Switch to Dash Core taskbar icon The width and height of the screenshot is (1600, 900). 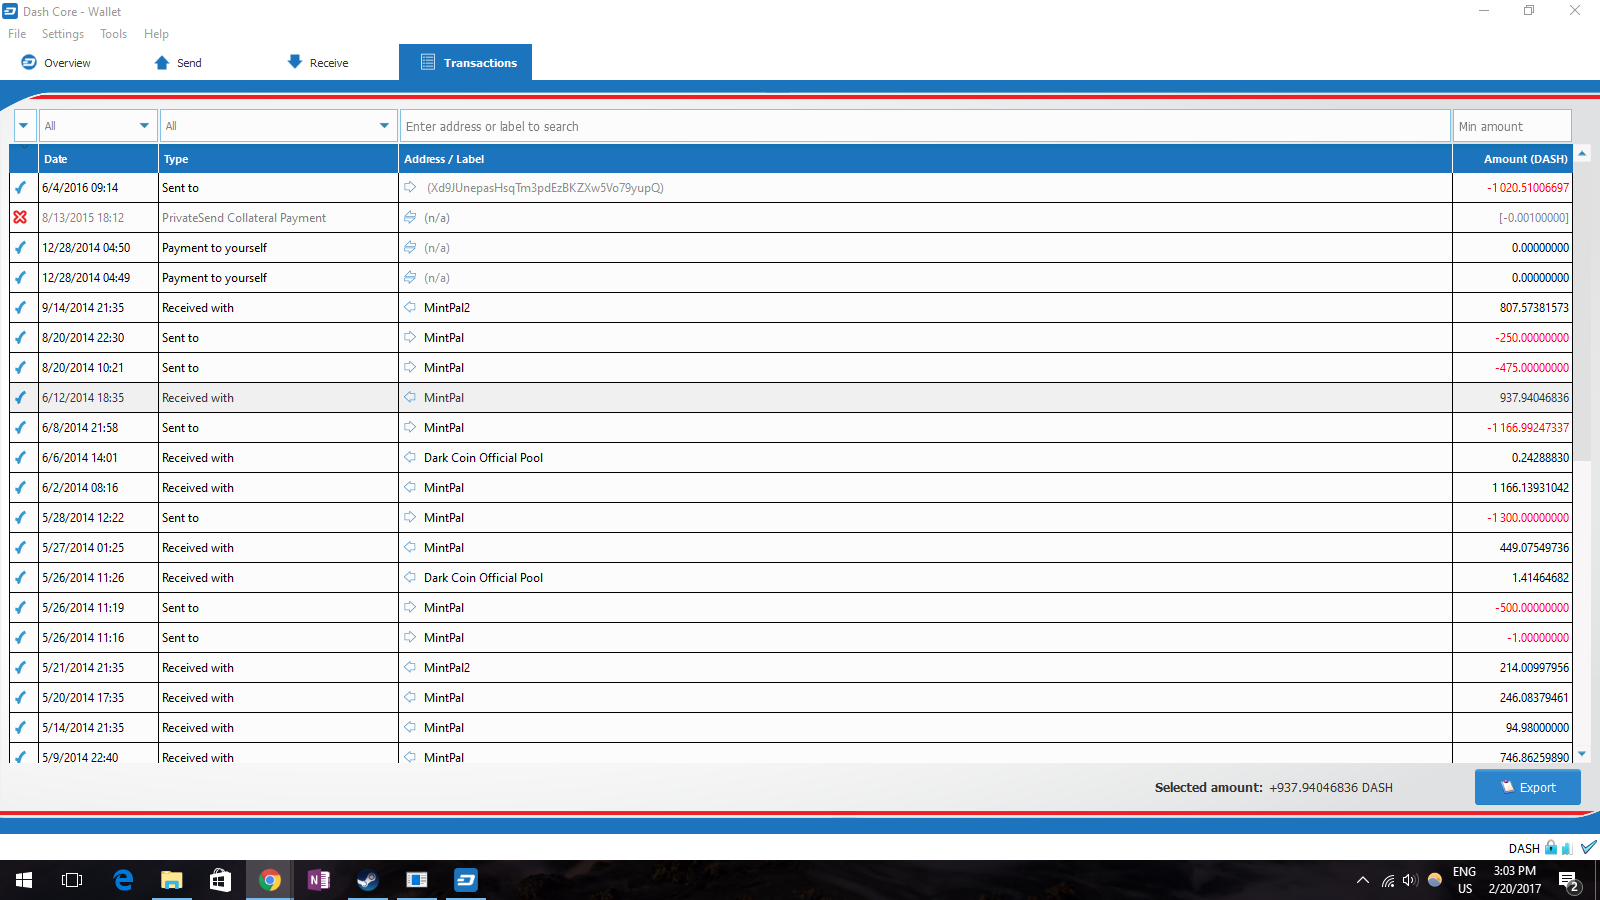[x=465, y=880]
